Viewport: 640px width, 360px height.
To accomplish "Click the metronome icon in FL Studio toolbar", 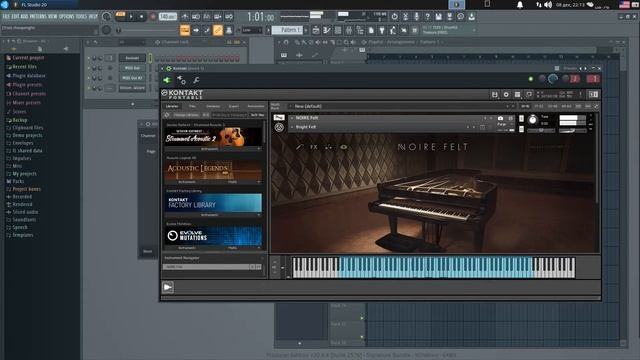I will coord(185,17).
